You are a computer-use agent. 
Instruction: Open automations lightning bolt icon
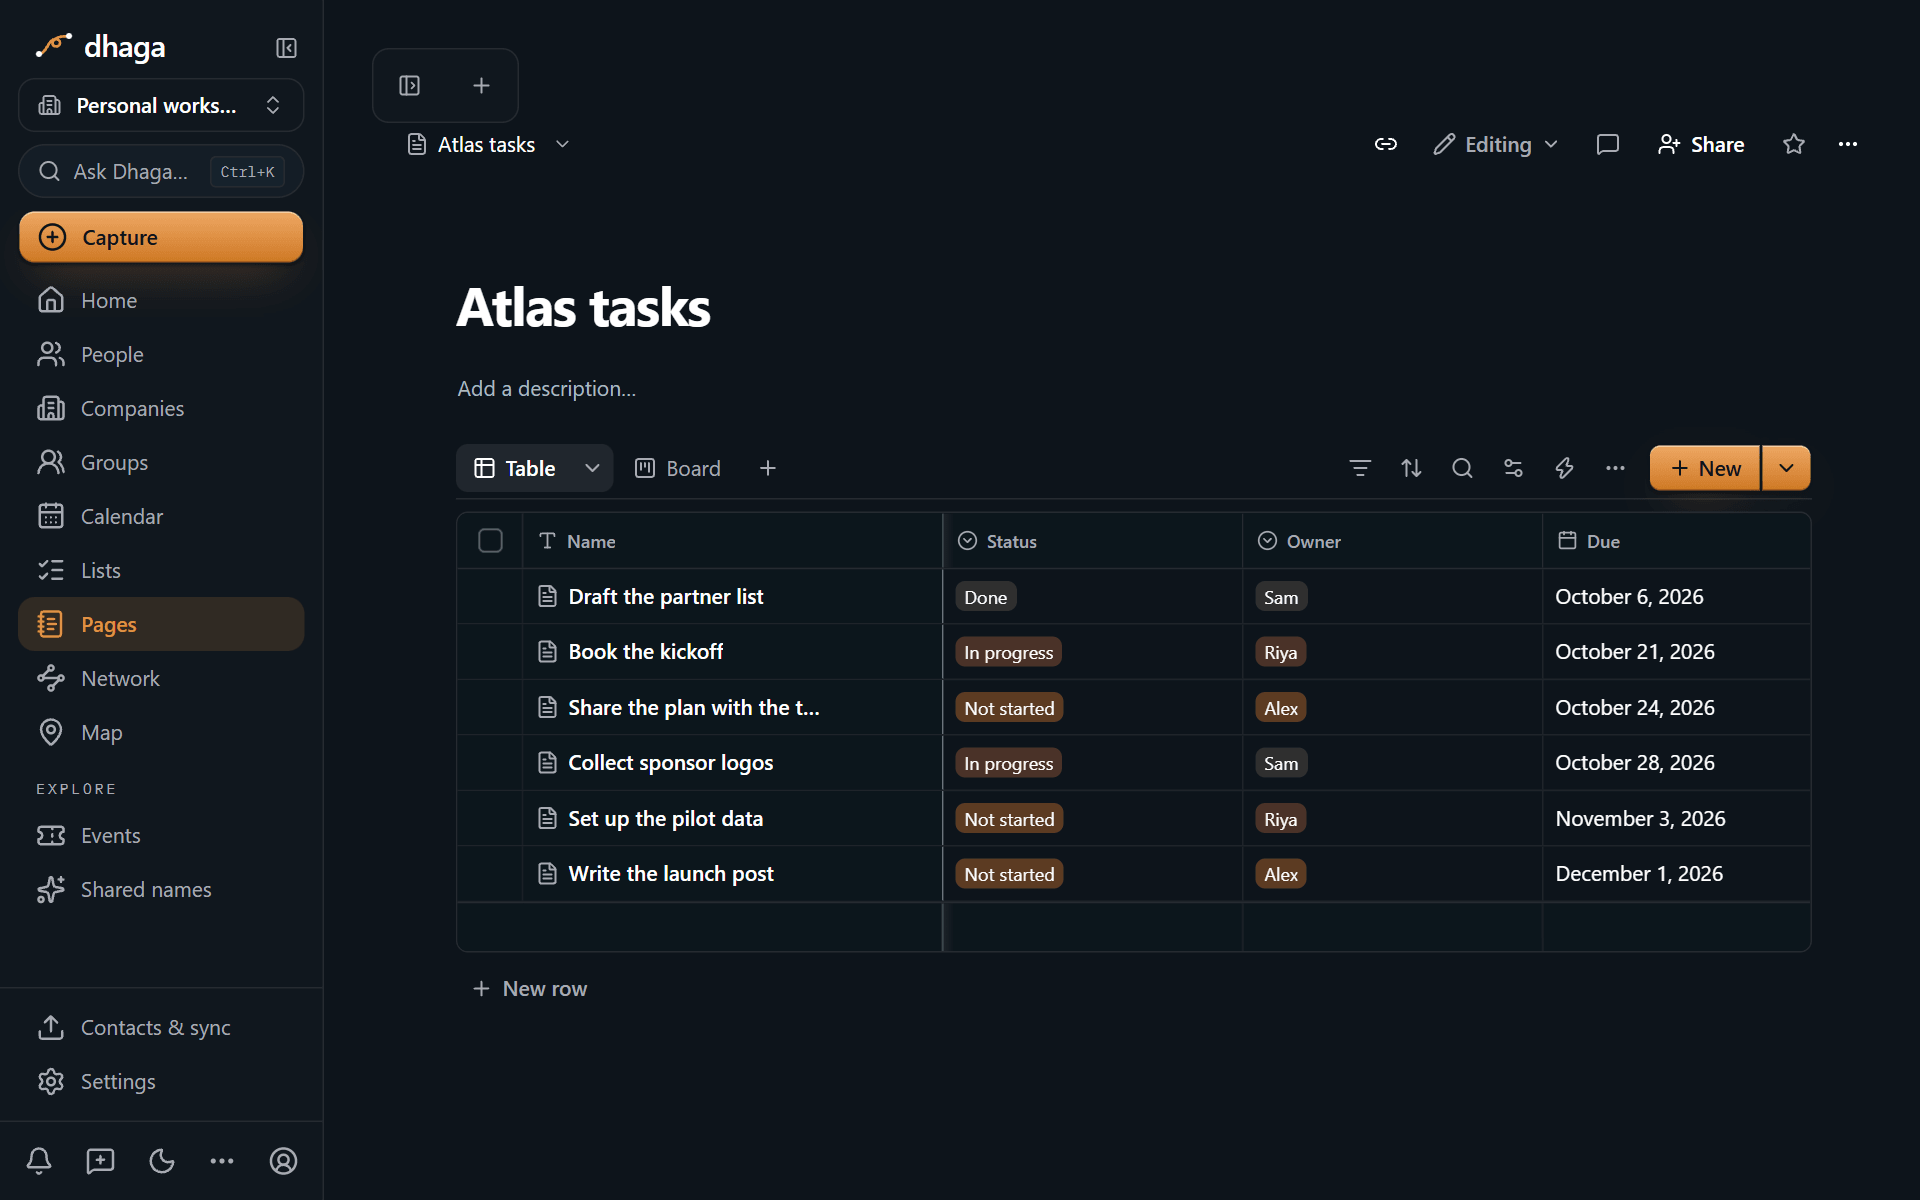[1564, 468]
